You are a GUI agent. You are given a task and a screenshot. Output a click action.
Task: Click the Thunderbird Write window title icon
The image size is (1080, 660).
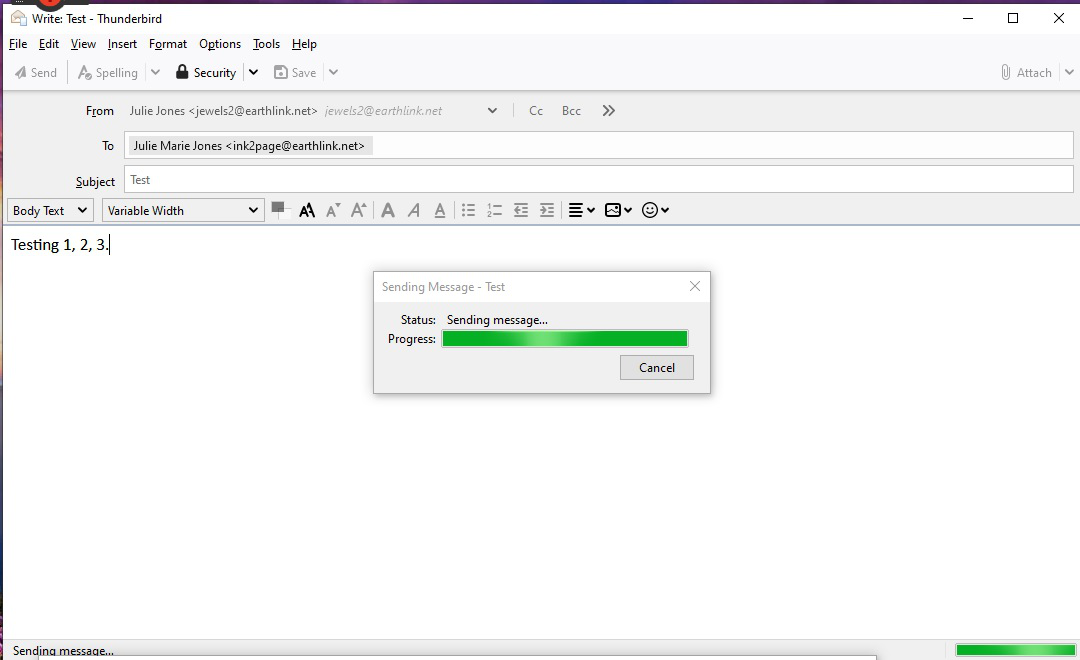tap(19, 18)
